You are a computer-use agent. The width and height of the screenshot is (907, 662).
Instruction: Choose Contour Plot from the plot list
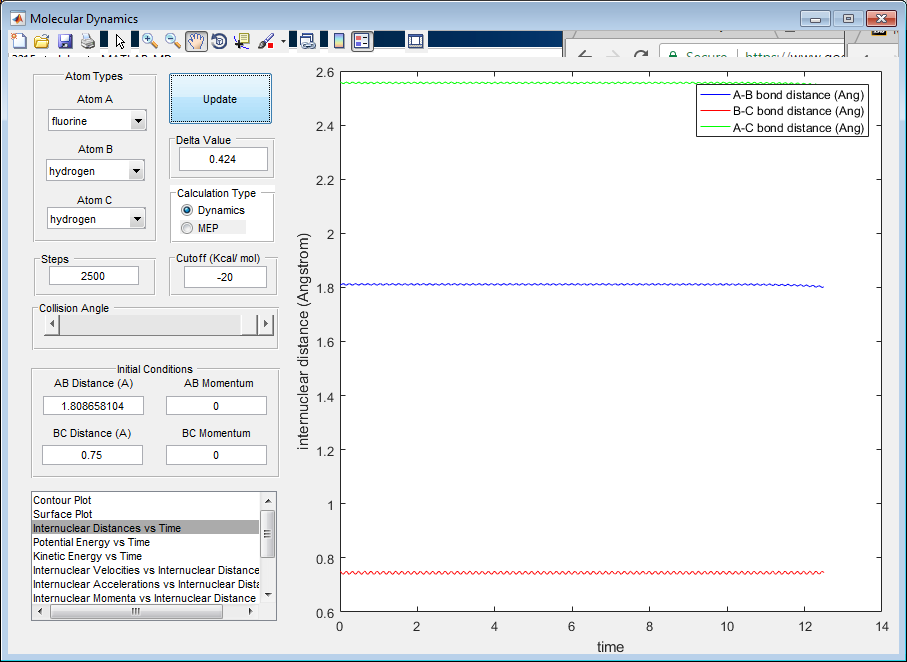pos(63,500)
